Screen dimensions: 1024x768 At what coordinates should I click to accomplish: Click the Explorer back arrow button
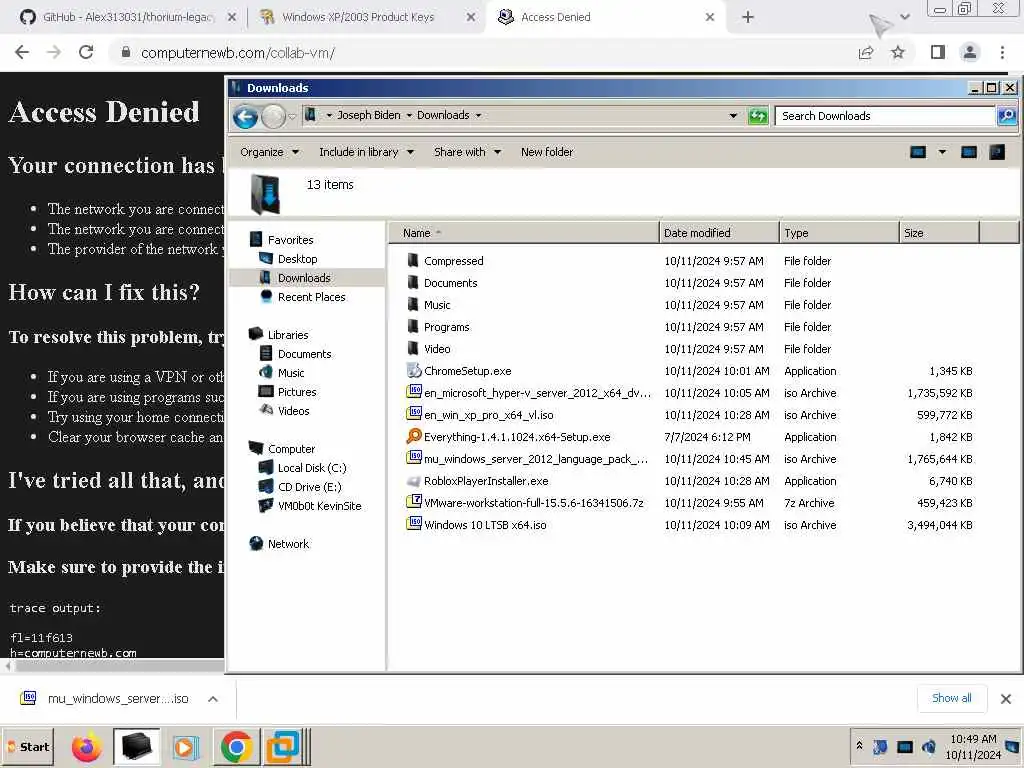point(246,117)
